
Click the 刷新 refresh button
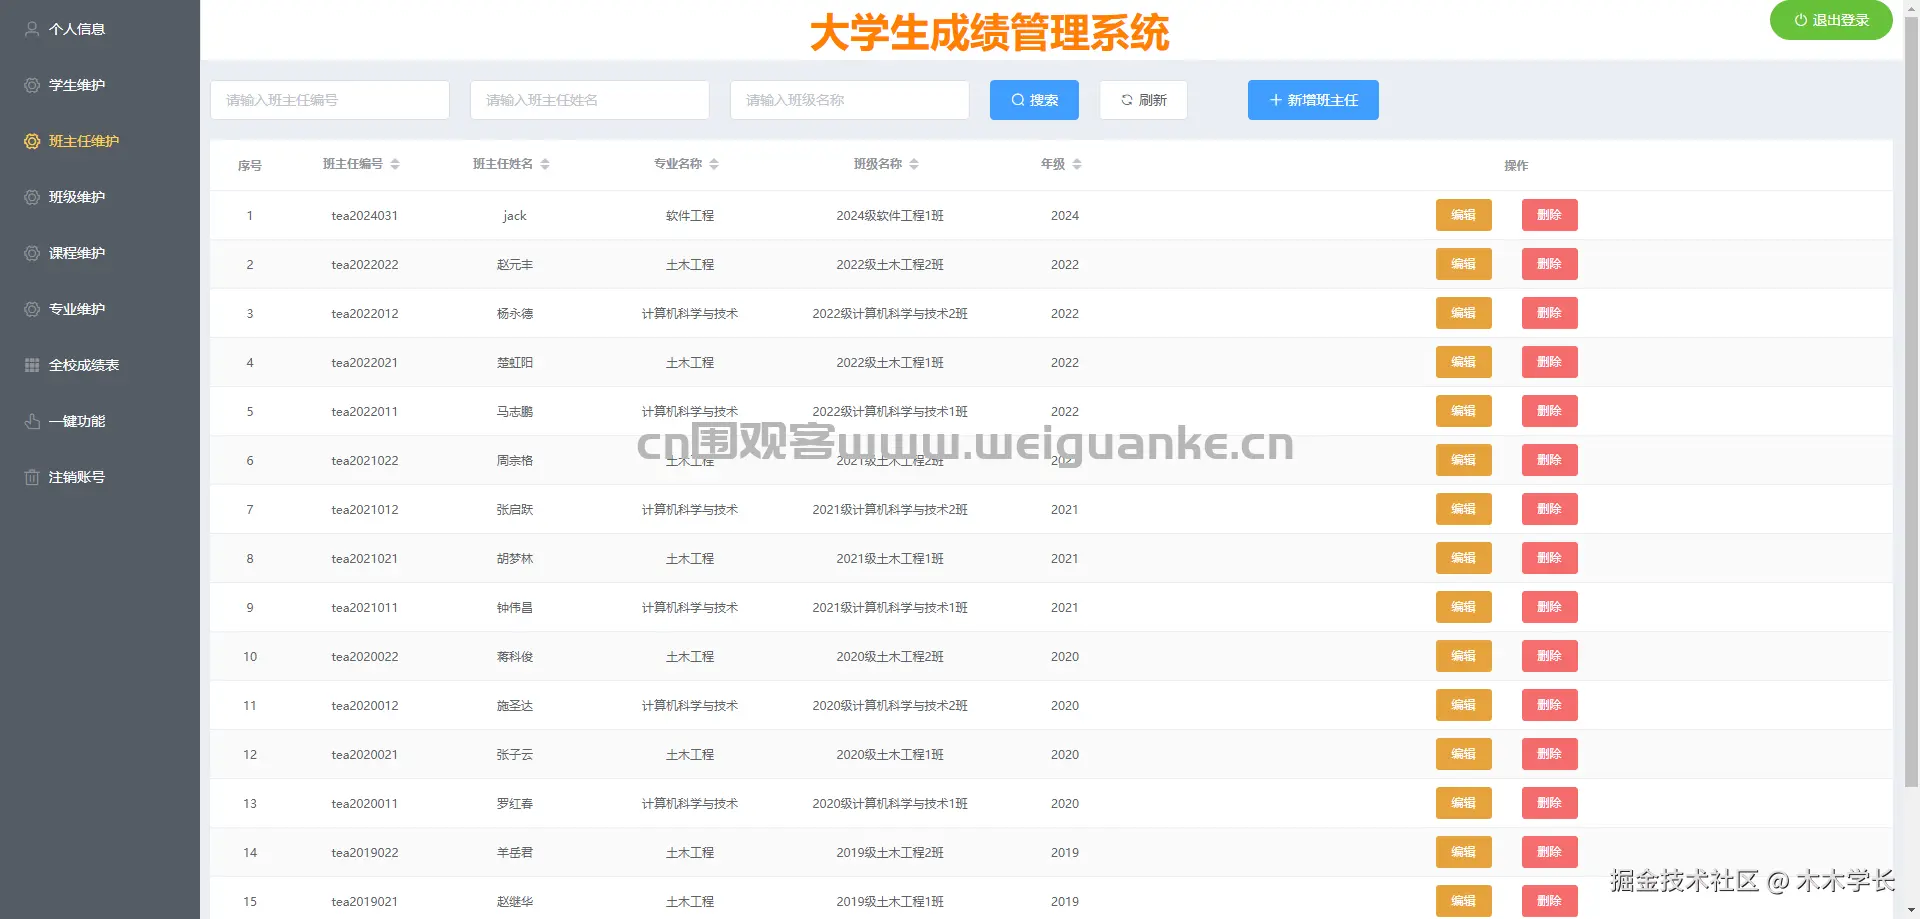1144,100
